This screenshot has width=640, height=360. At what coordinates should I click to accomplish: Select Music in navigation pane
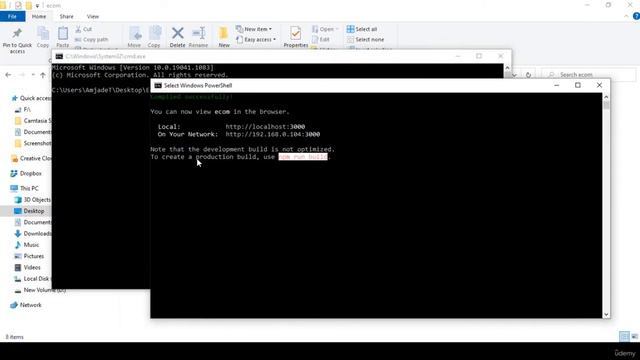click(27, 245)
